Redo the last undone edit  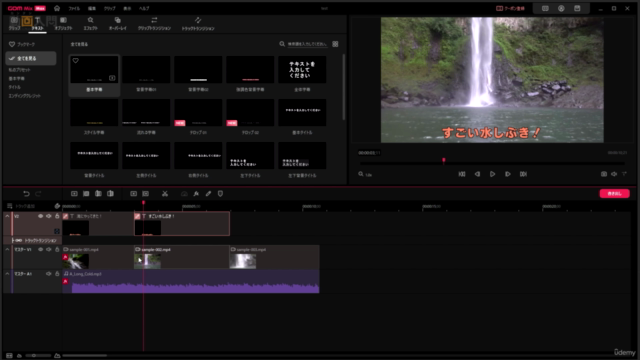[x=38, y=194]
